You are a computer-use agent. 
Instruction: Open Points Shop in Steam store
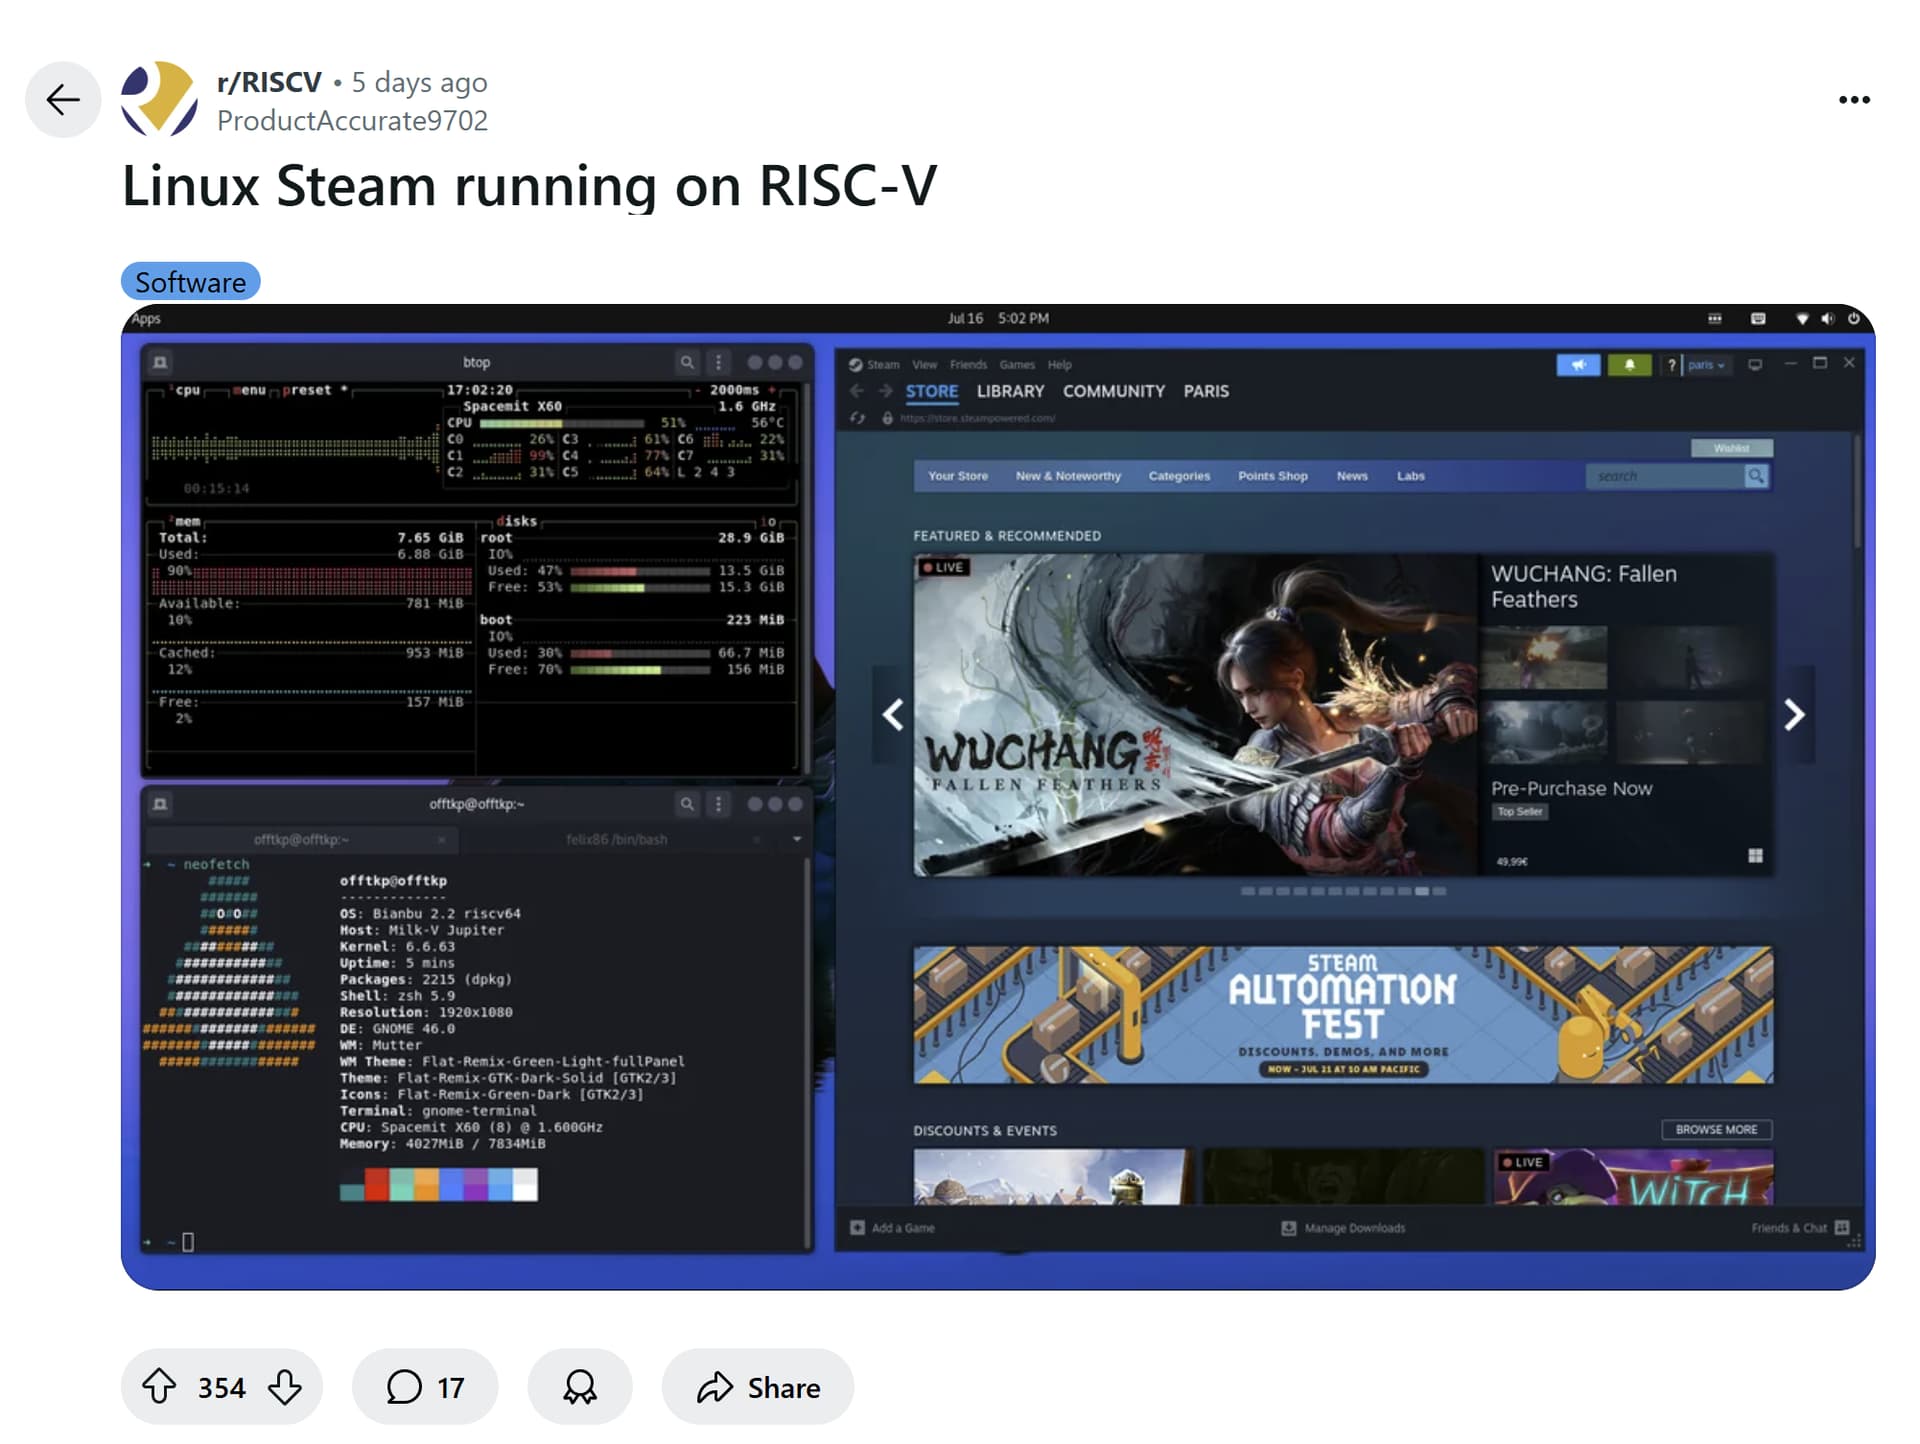(1273, 476)
